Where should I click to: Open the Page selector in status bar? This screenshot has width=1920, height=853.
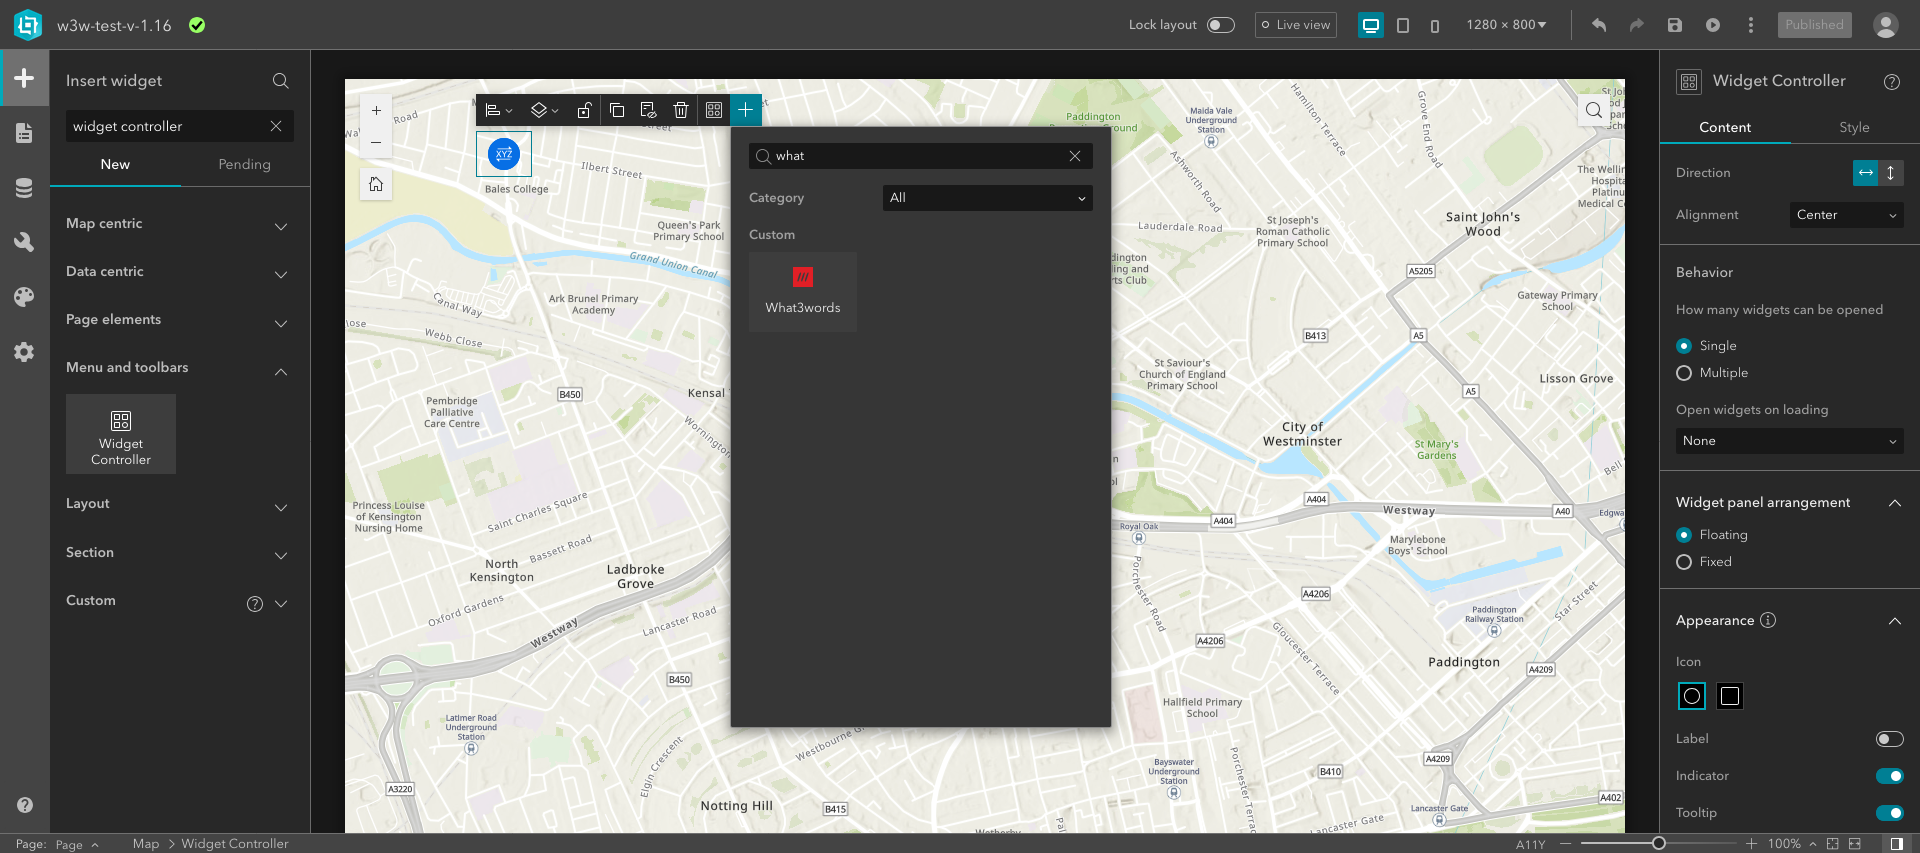coord(76,845)
